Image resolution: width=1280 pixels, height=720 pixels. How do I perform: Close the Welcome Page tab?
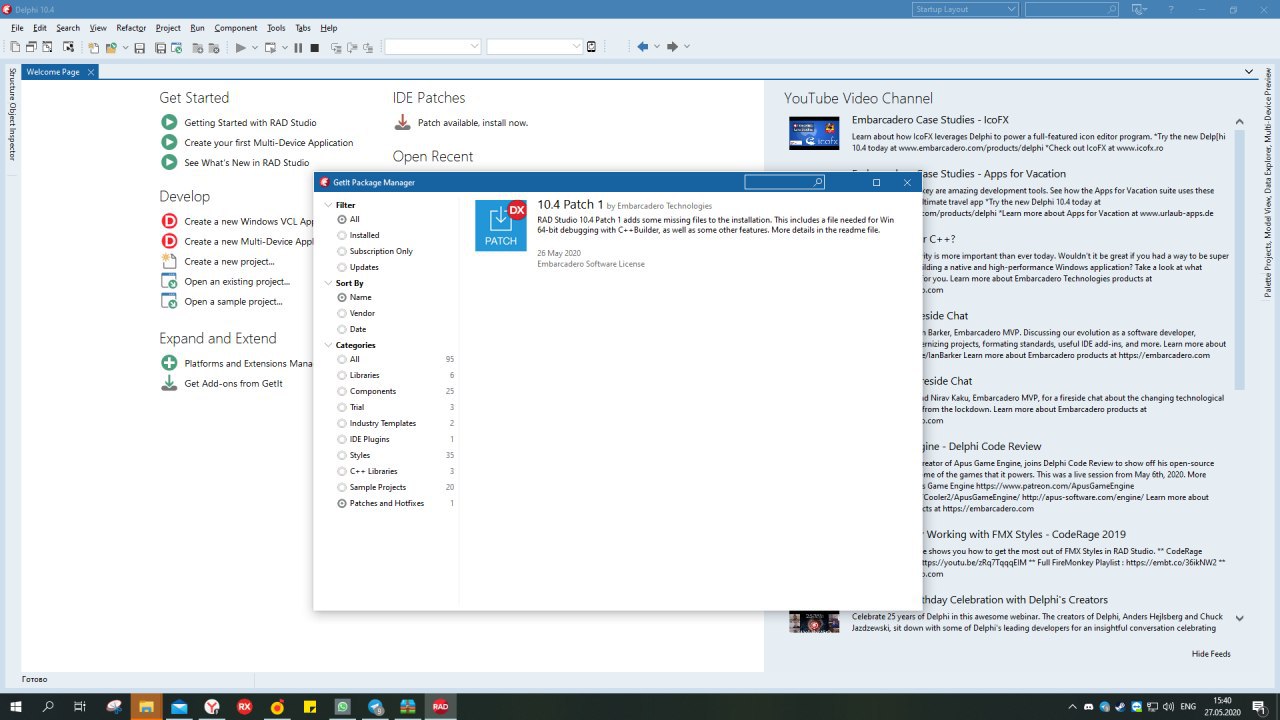[x=90, y=72]
